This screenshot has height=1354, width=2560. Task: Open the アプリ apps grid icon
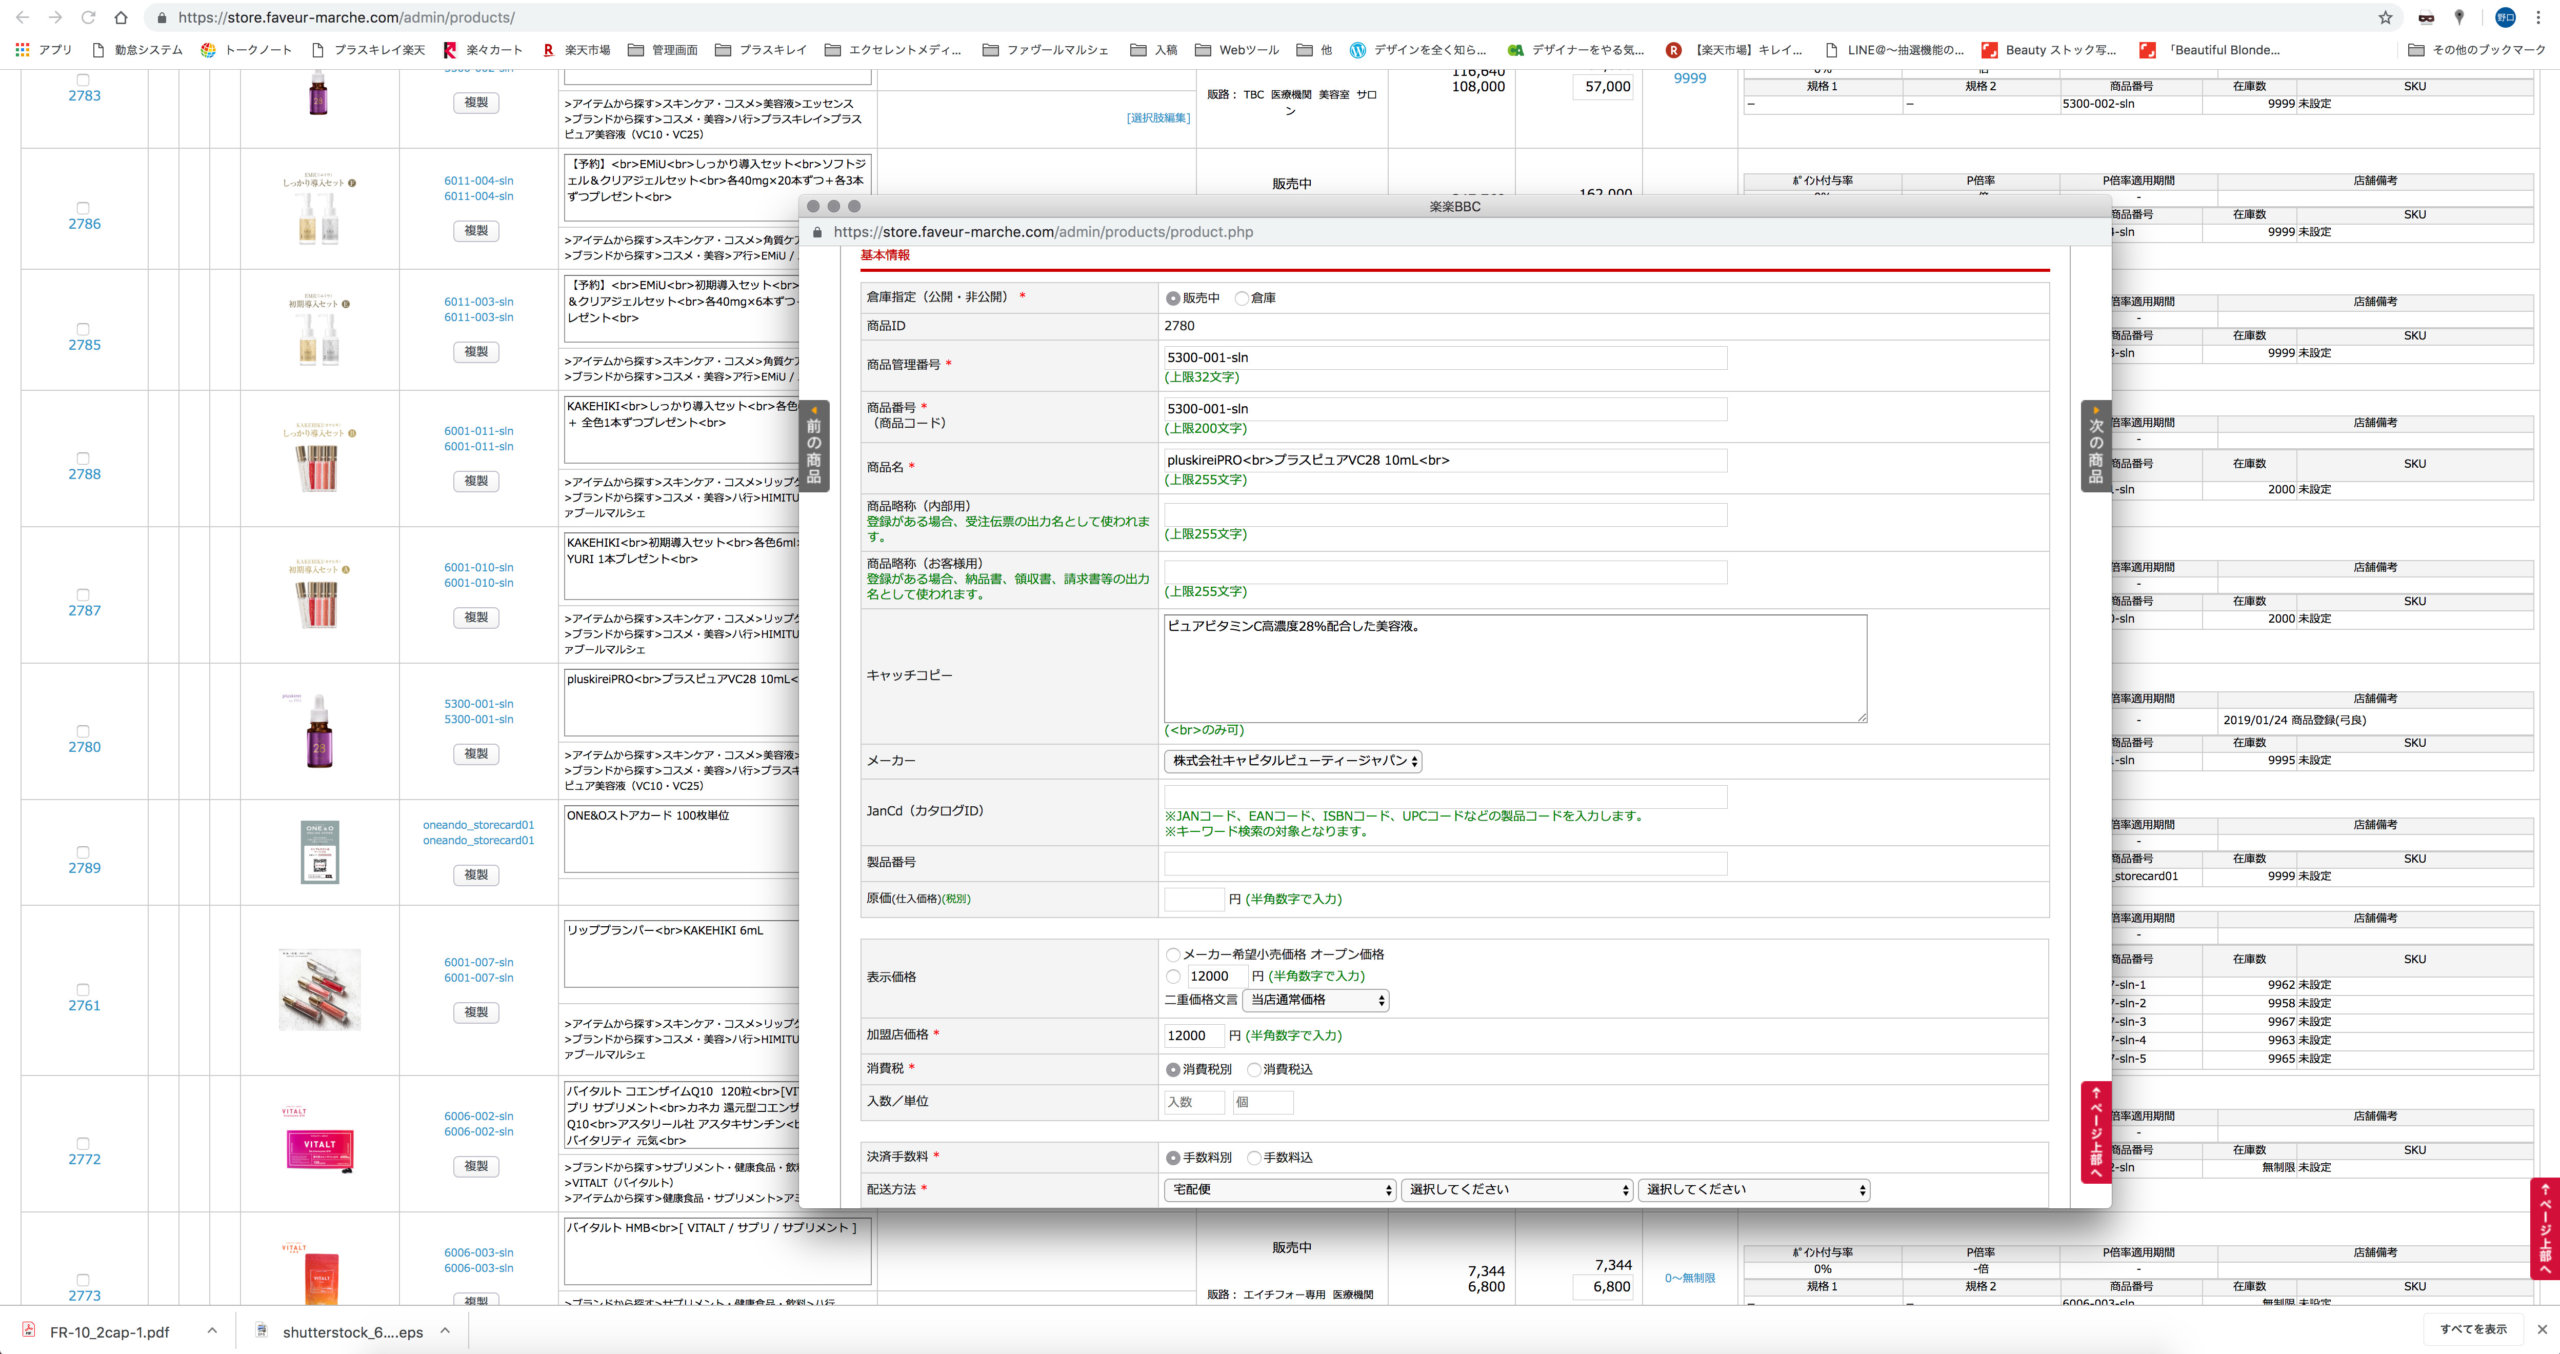tap(22, 49)
